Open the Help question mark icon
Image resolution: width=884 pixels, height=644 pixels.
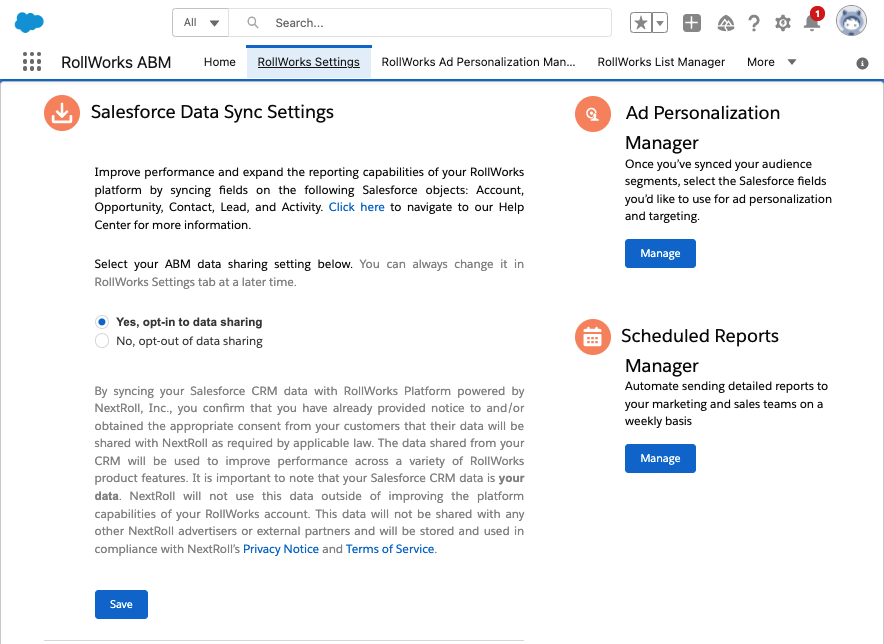click(754, 23)
